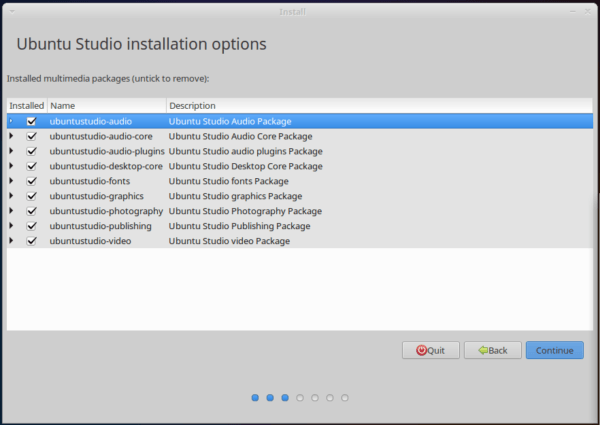The image size is (600, 425).
Task: Click the Continue button
Action: pyautogui.click(x=554, y=350)
